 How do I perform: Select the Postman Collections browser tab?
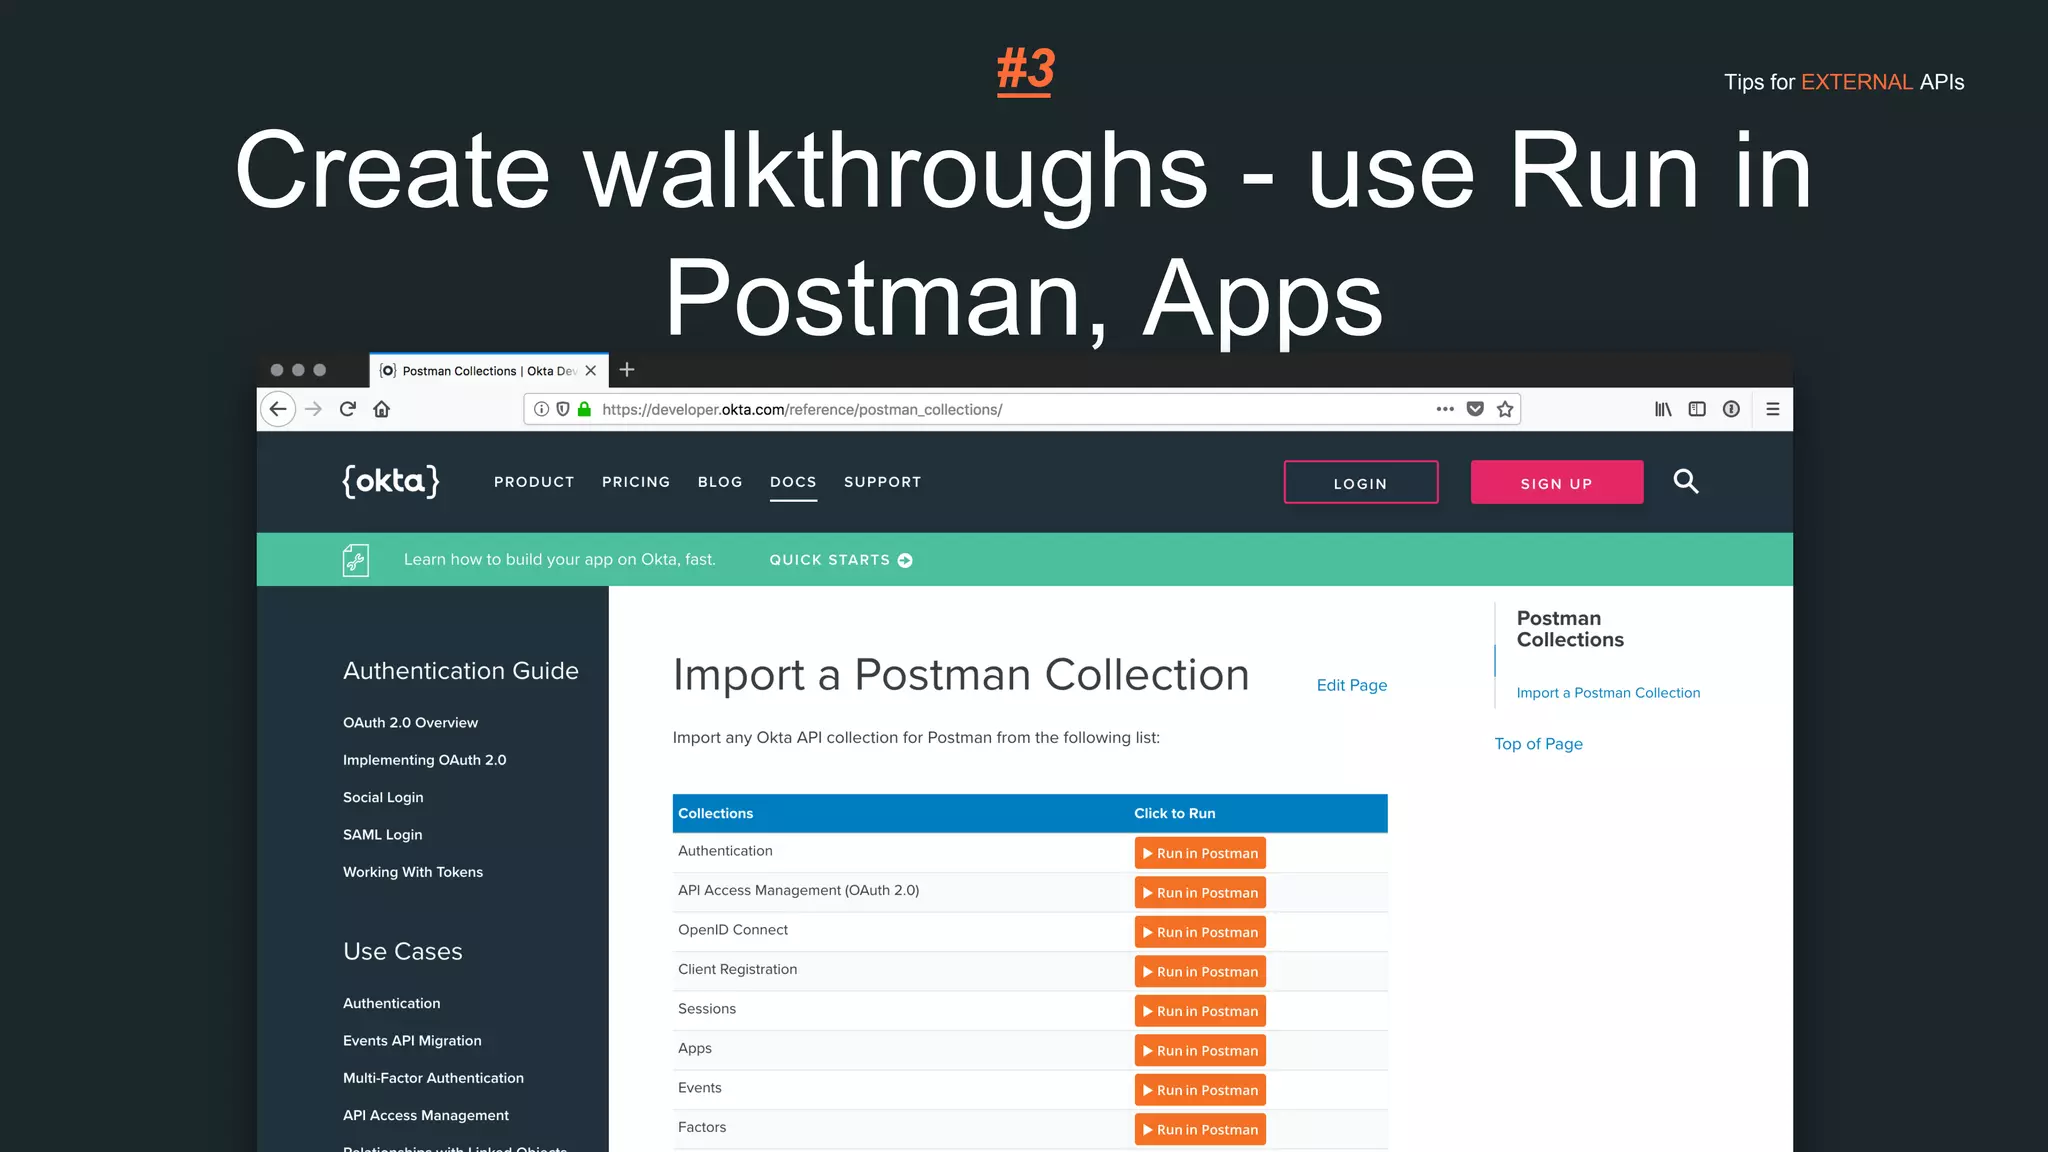[489, 371]
